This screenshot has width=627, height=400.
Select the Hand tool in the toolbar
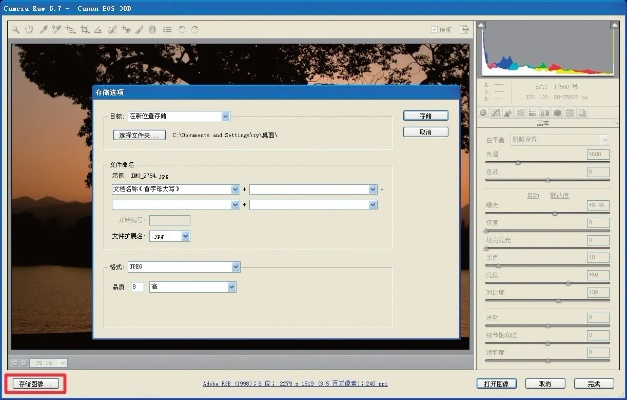click(30, 30)
